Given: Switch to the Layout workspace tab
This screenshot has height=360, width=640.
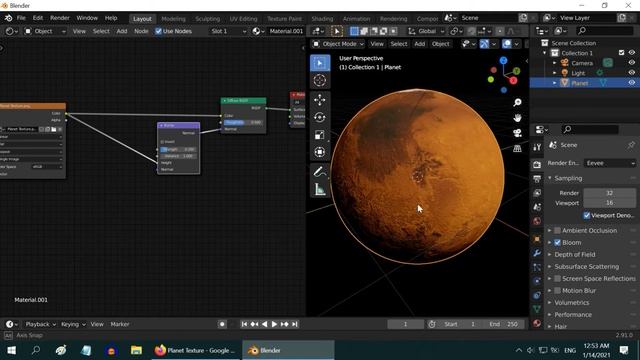Looking at the screenshot, I should pos(142,19).
